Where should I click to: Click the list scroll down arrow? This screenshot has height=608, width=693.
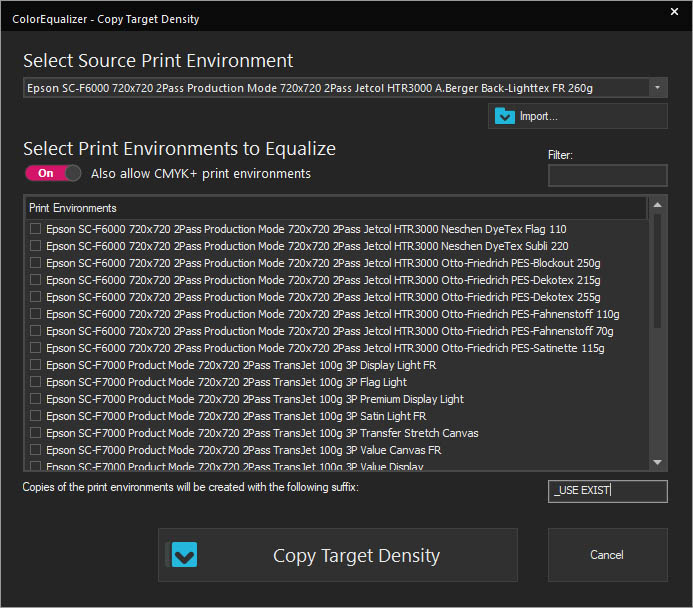click(657, 462)
